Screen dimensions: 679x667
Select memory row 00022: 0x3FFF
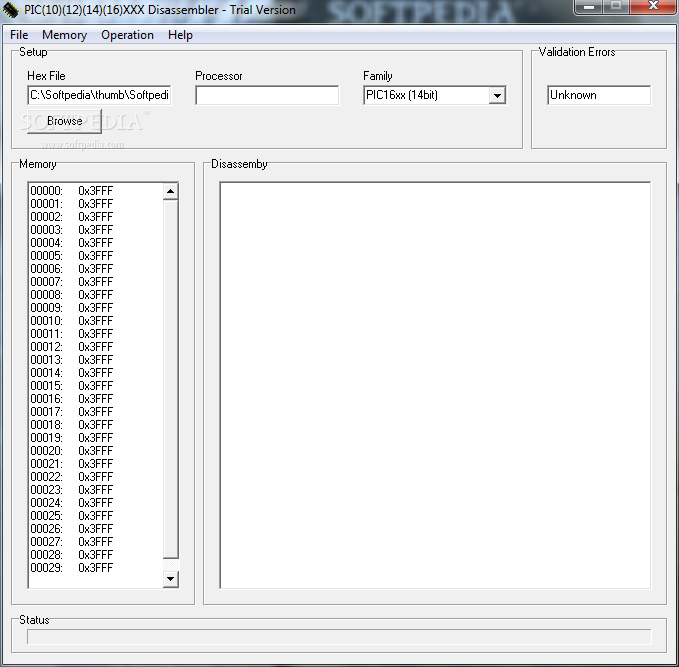pyautogui.click(x=71, y=476)
